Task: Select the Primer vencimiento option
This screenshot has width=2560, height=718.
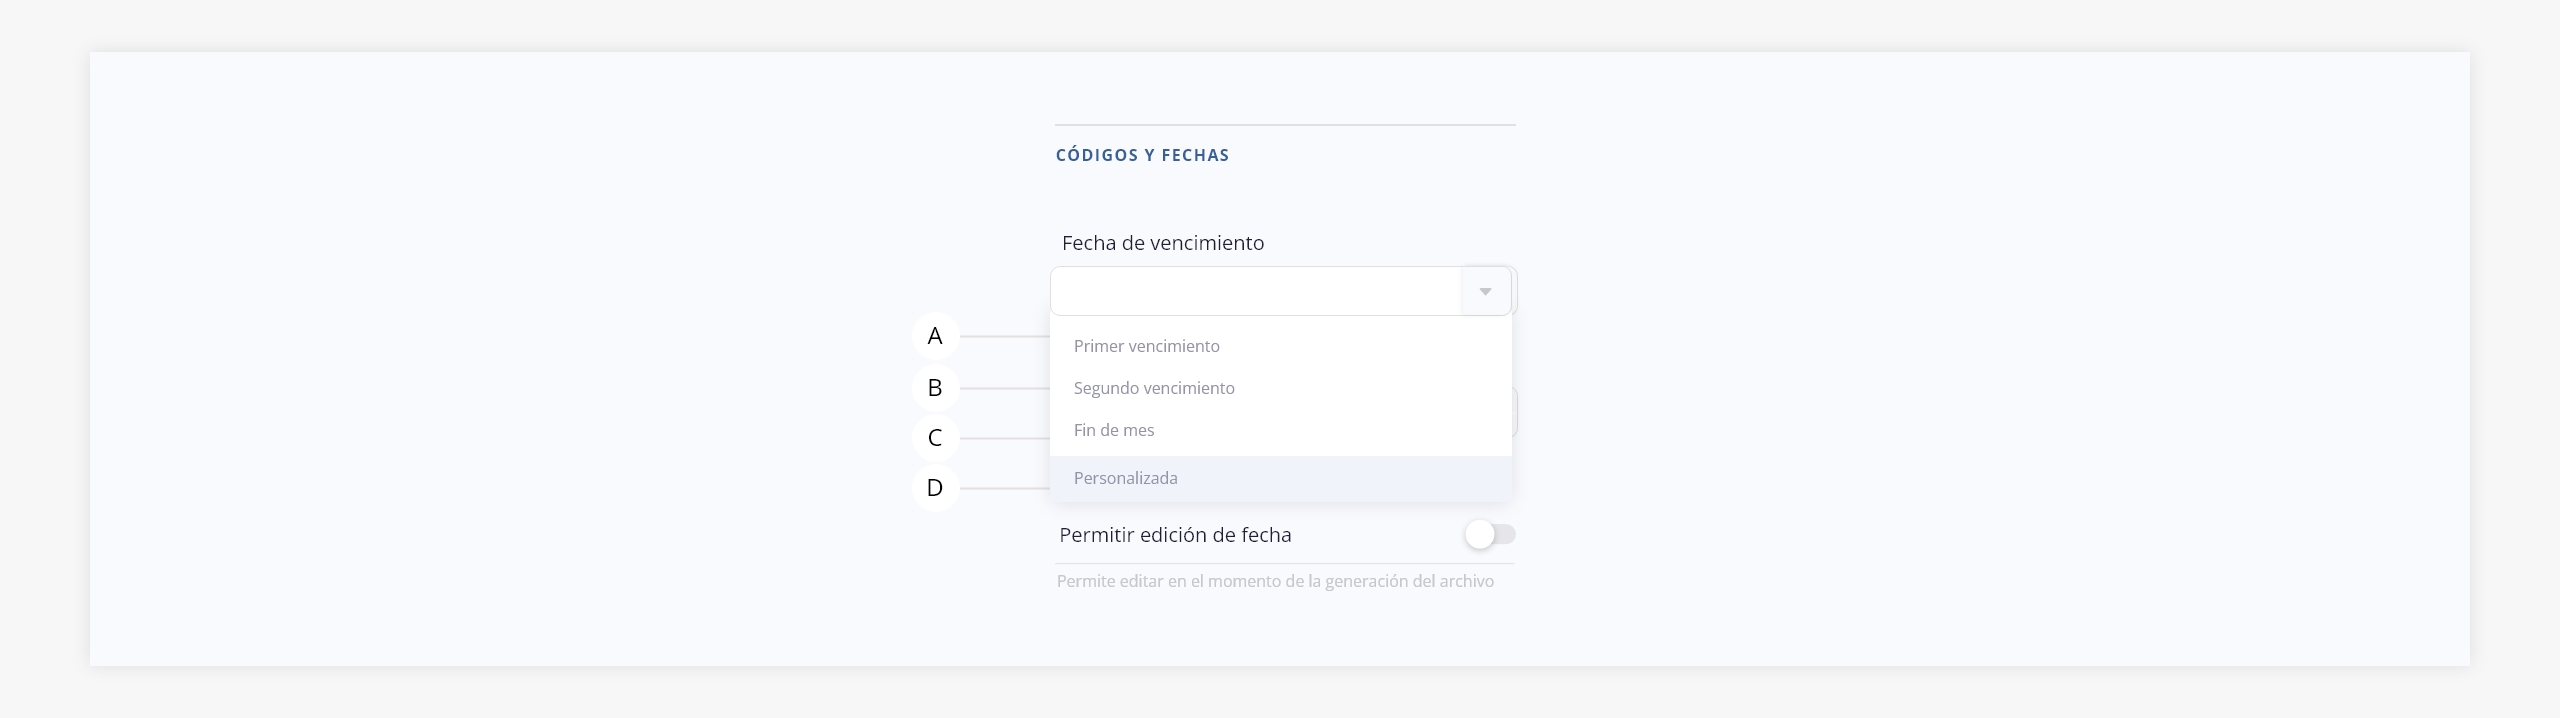Action: click(1147, 346)
